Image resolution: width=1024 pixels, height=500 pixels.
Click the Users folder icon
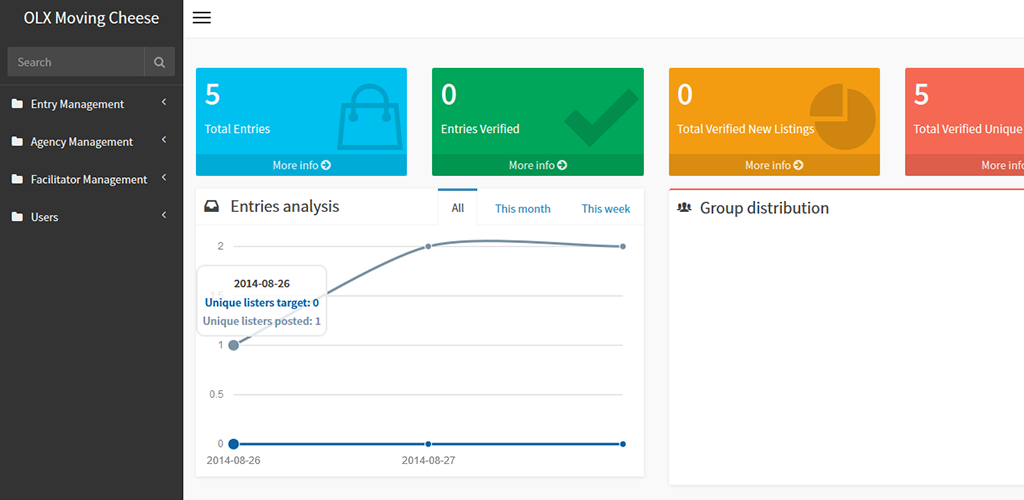click(17, 217)
